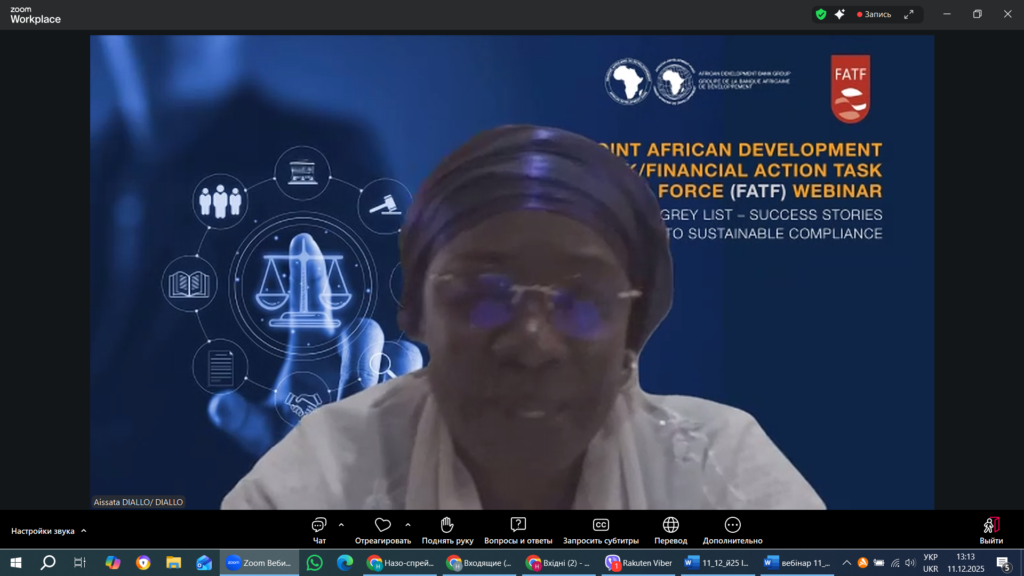Click the red Запись recording indicator

click(874, 14)
